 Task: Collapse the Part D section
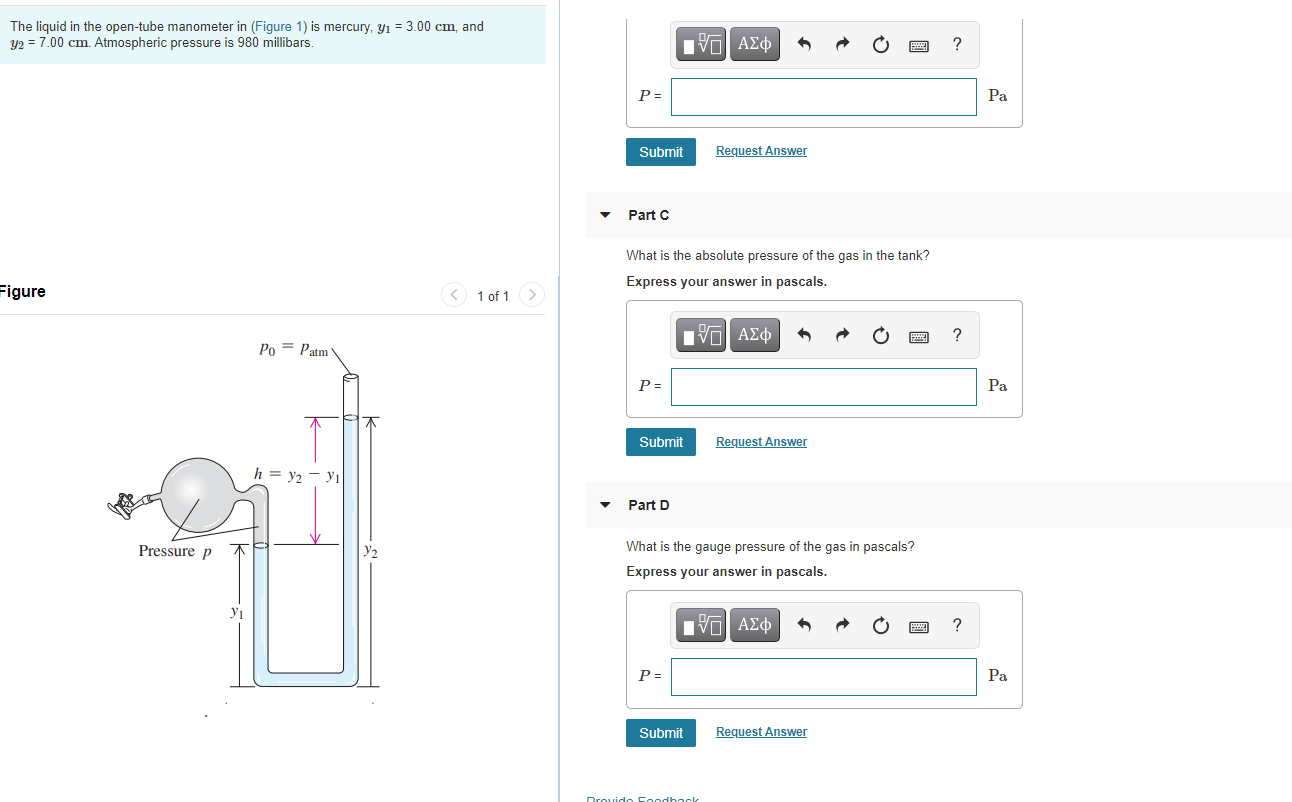[x=605, y=505]
